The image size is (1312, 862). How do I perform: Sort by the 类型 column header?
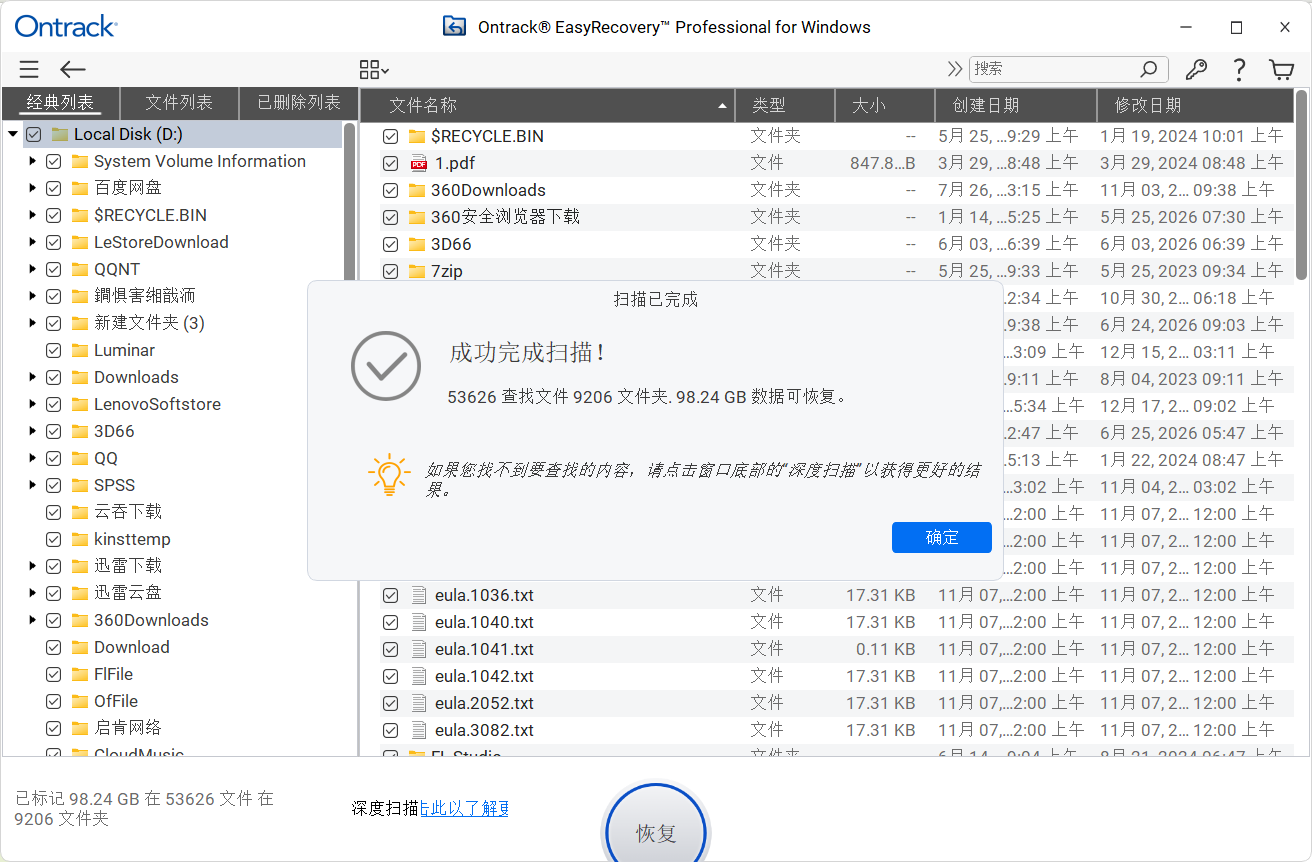tap(785, 105)
